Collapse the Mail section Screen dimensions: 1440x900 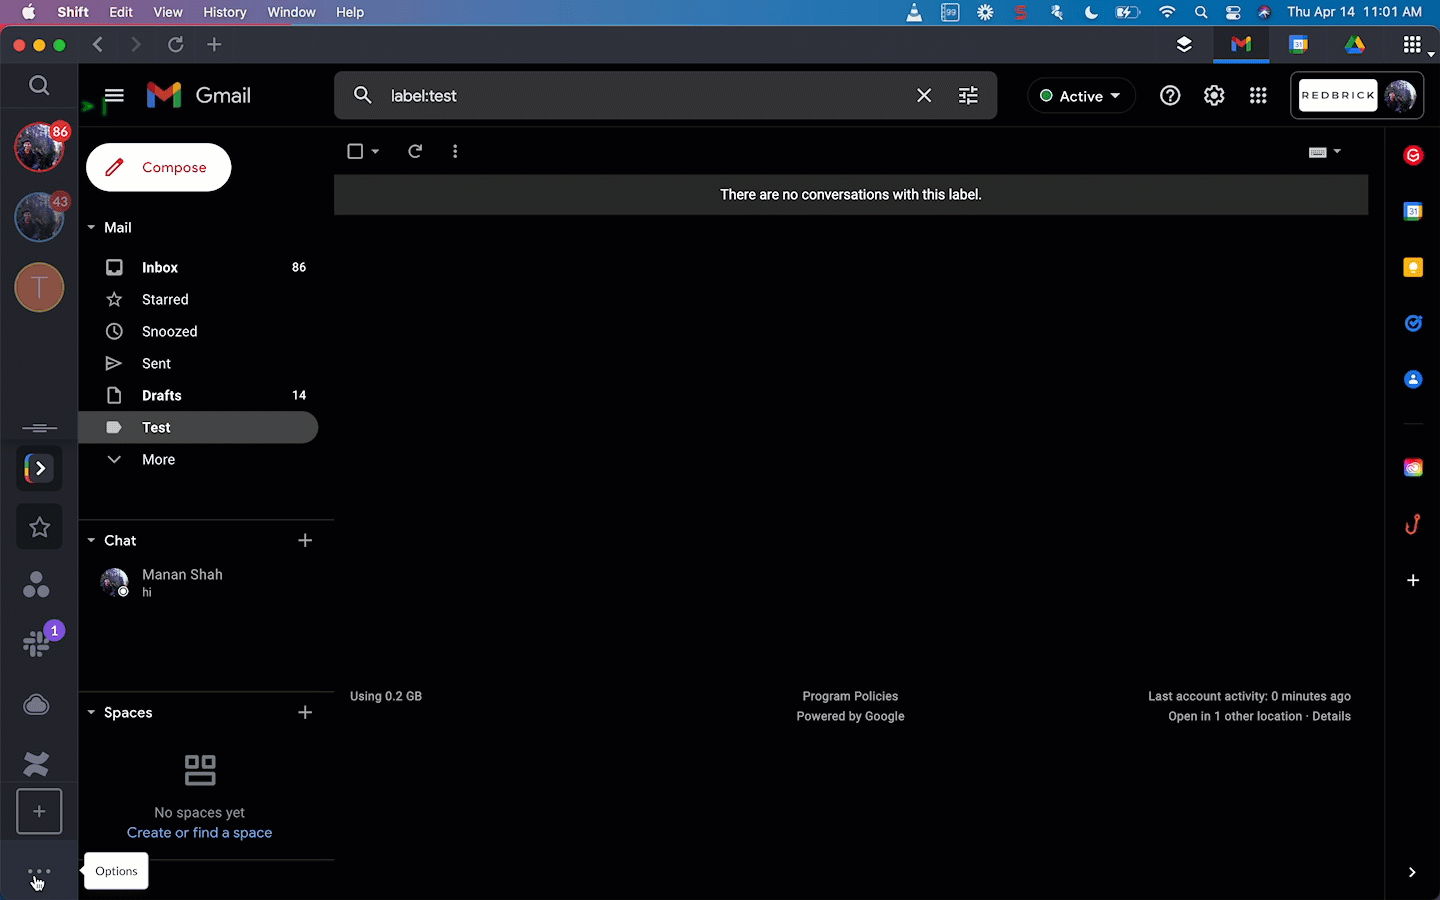click(91, 228)
